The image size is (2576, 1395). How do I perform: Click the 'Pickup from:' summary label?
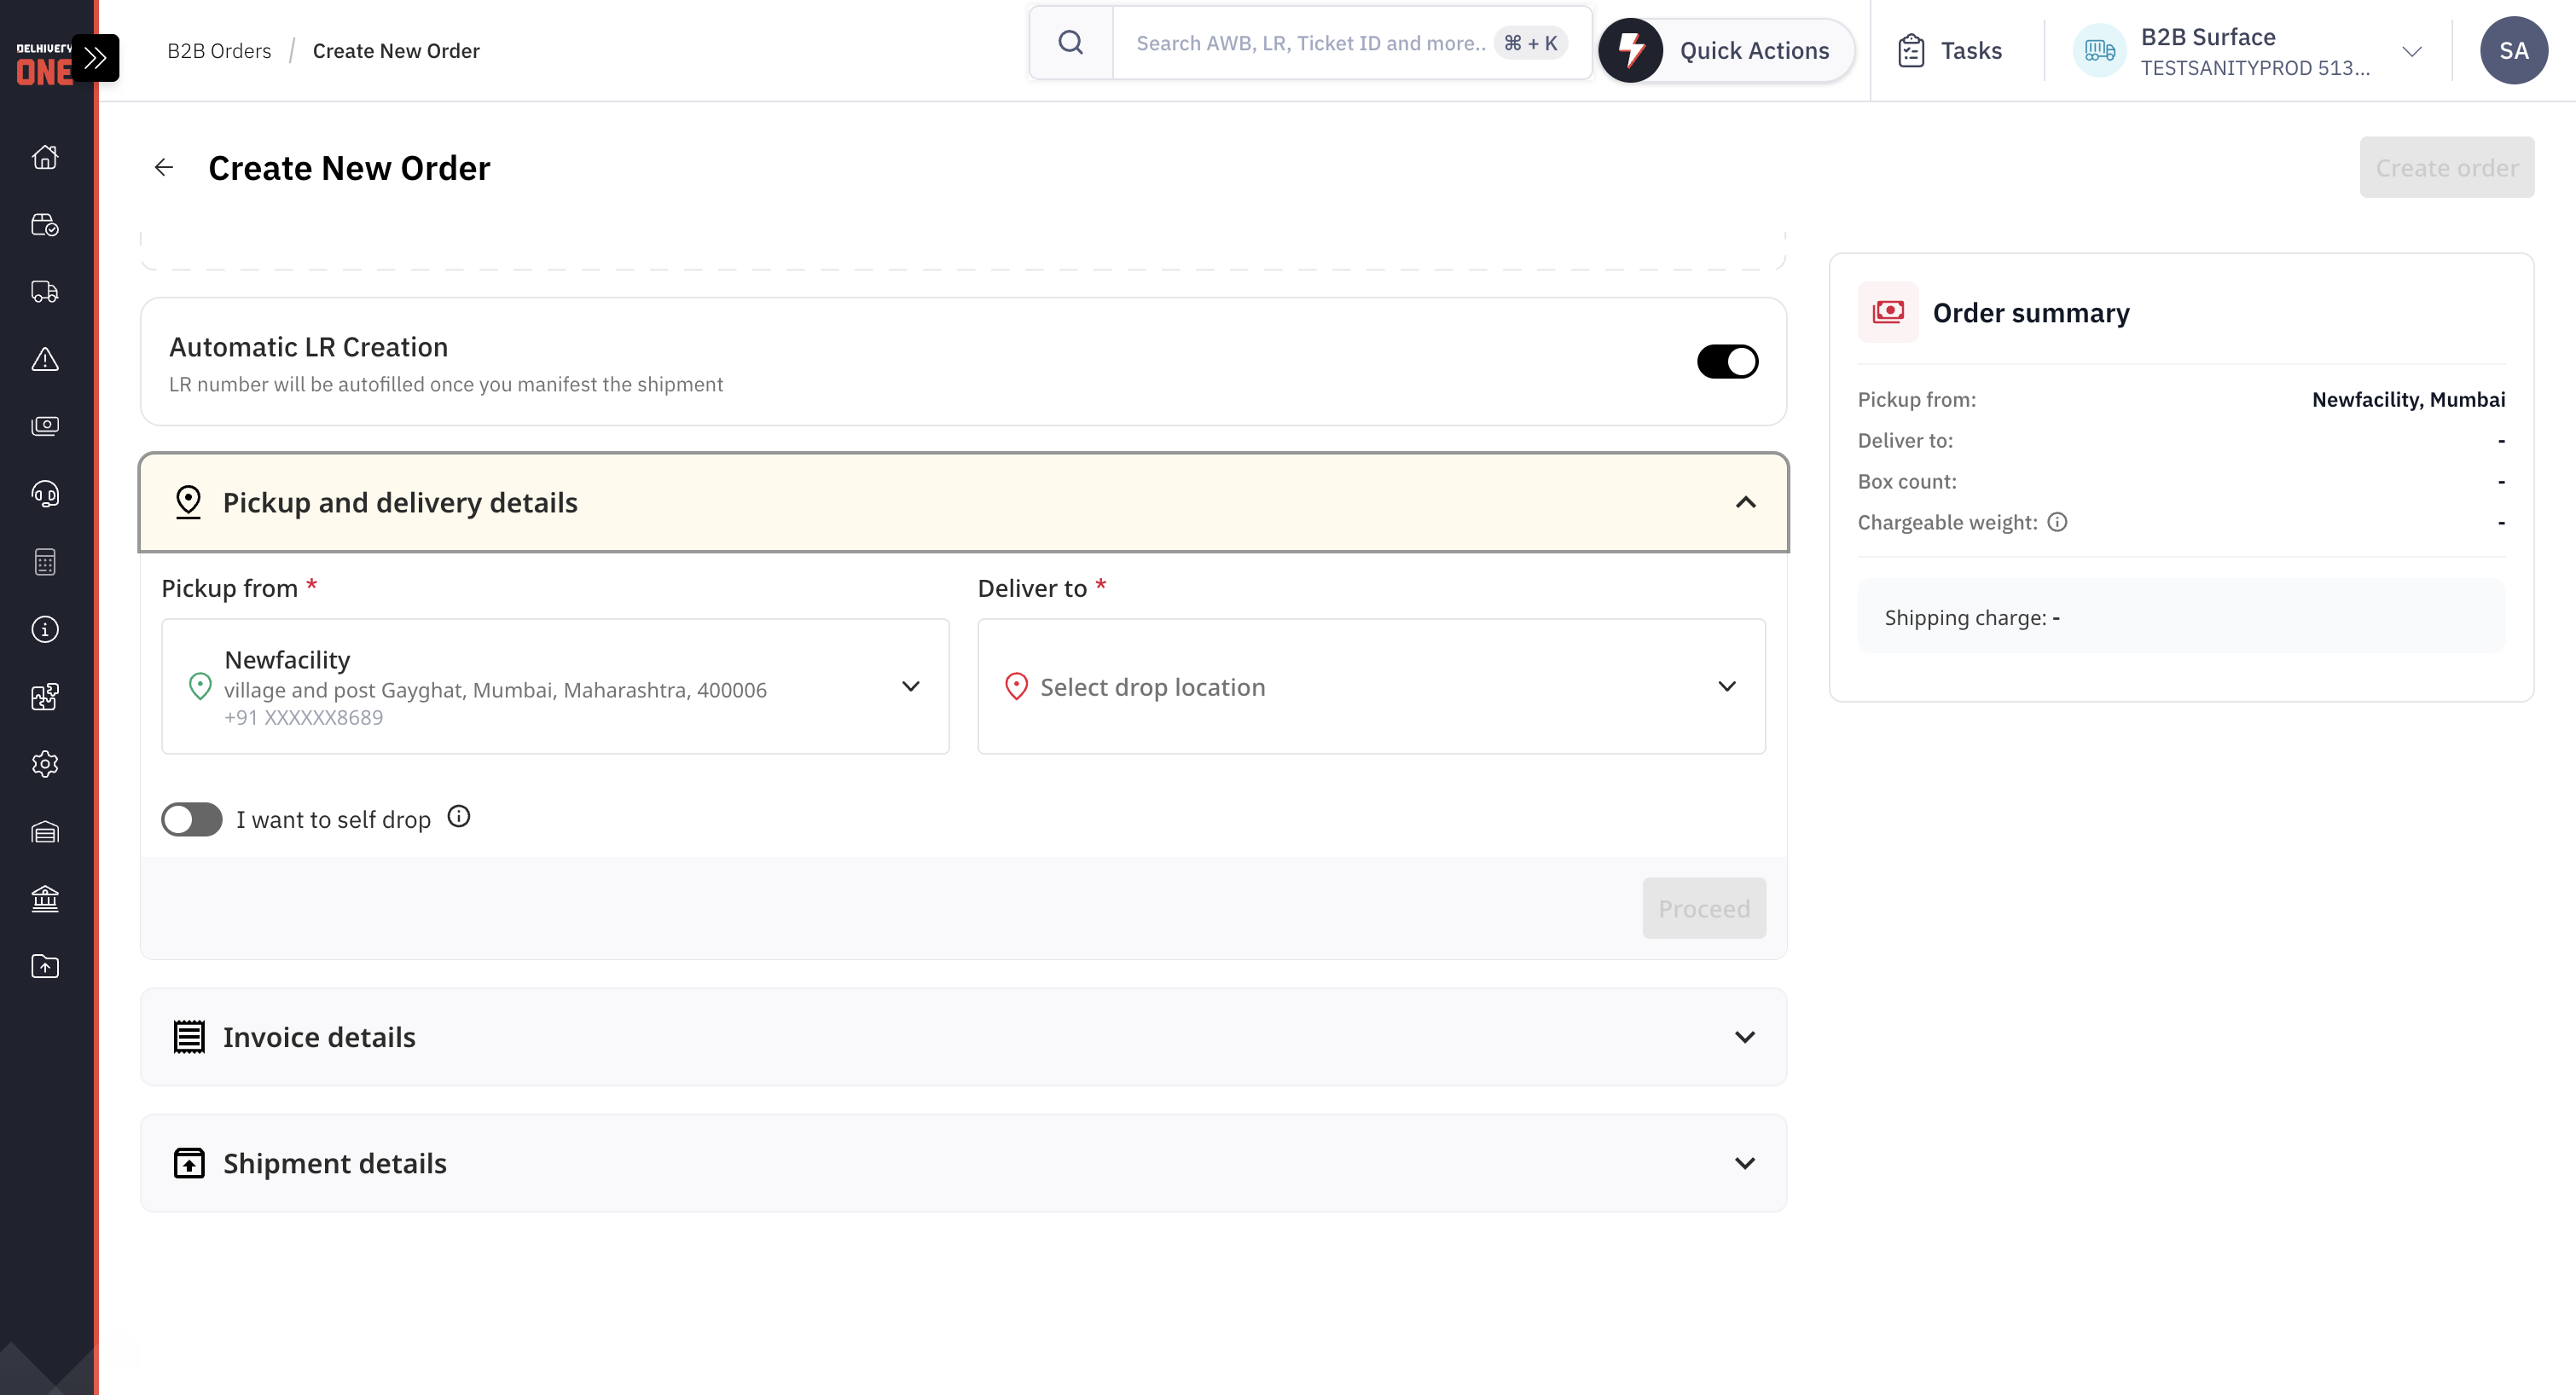pyautogui.click(x=1916, y=399)
